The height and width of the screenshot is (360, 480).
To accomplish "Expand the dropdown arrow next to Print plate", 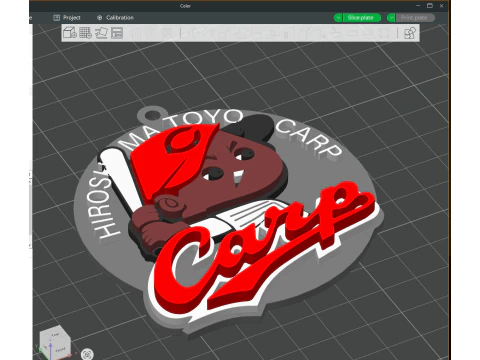I will pyautogui.click(x=391, y=18).
